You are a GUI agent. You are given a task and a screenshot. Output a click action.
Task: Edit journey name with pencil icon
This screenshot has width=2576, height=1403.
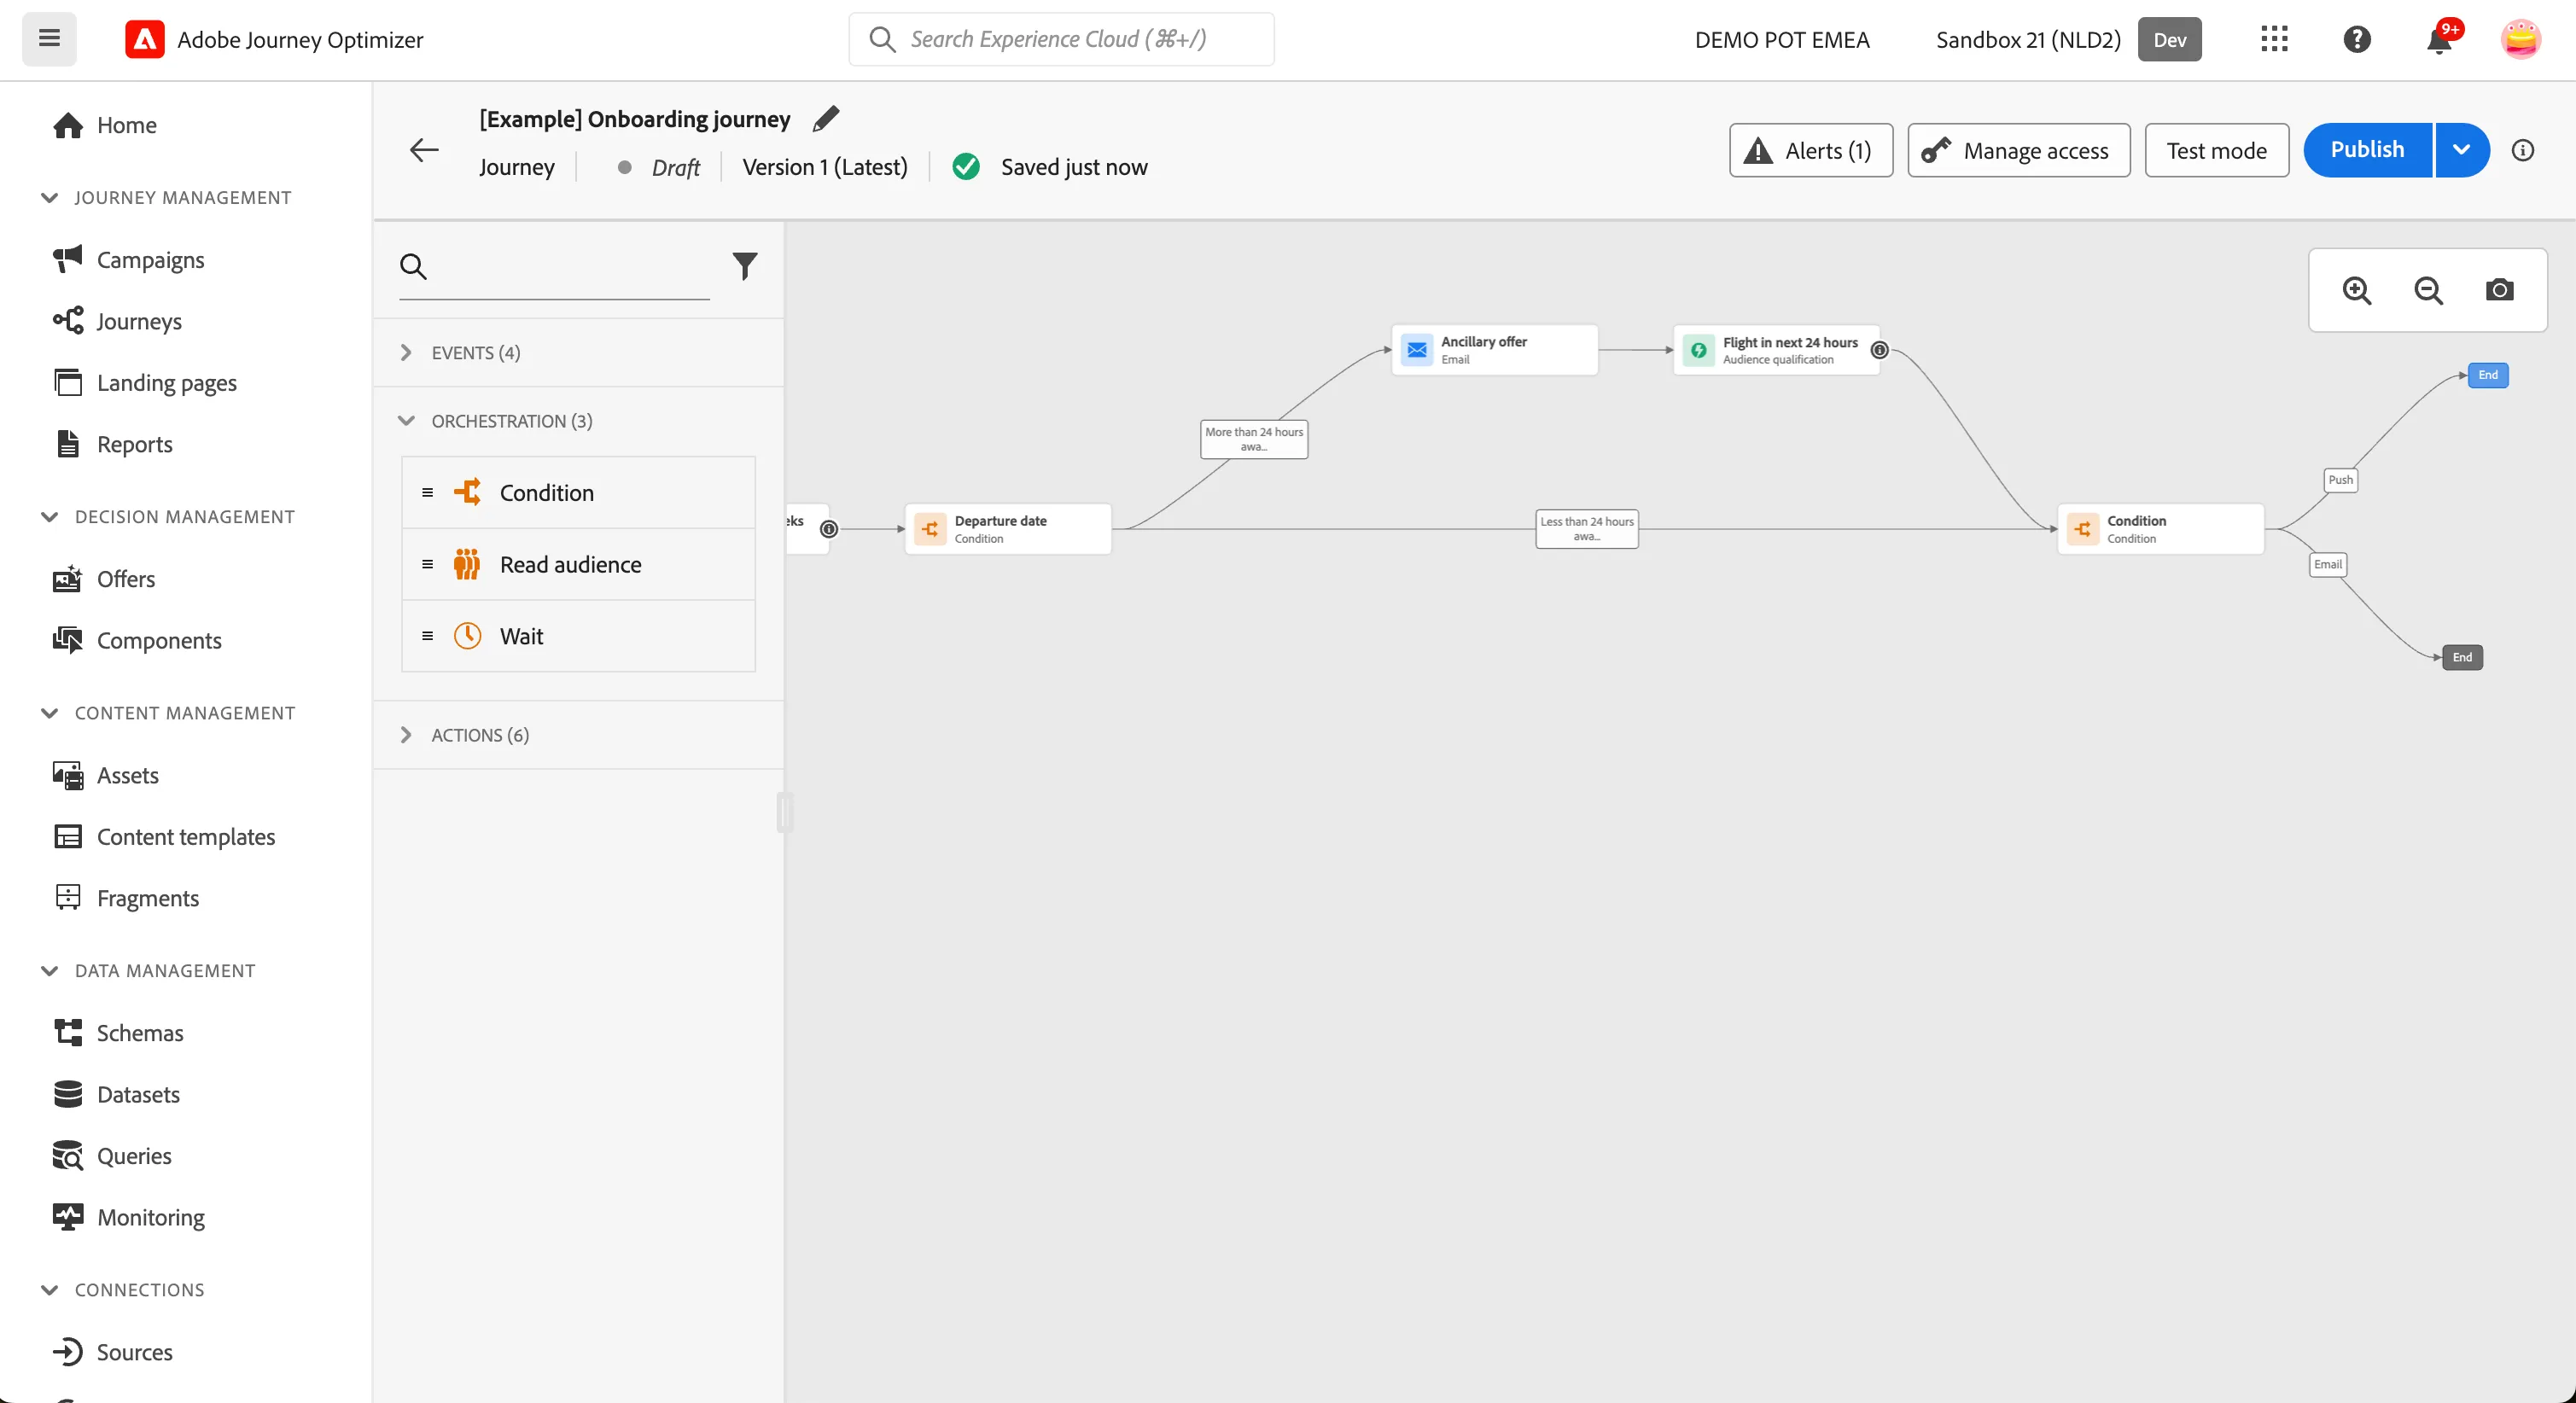[x=826, y=119]
